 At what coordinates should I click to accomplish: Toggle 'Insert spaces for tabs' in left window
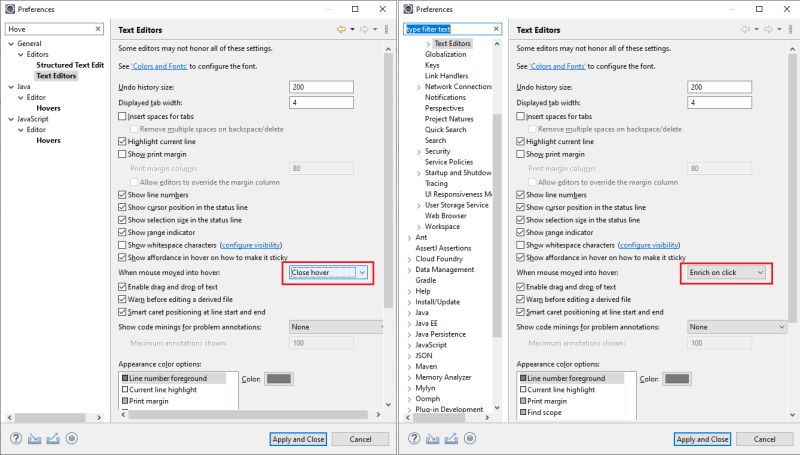(122, 116)
